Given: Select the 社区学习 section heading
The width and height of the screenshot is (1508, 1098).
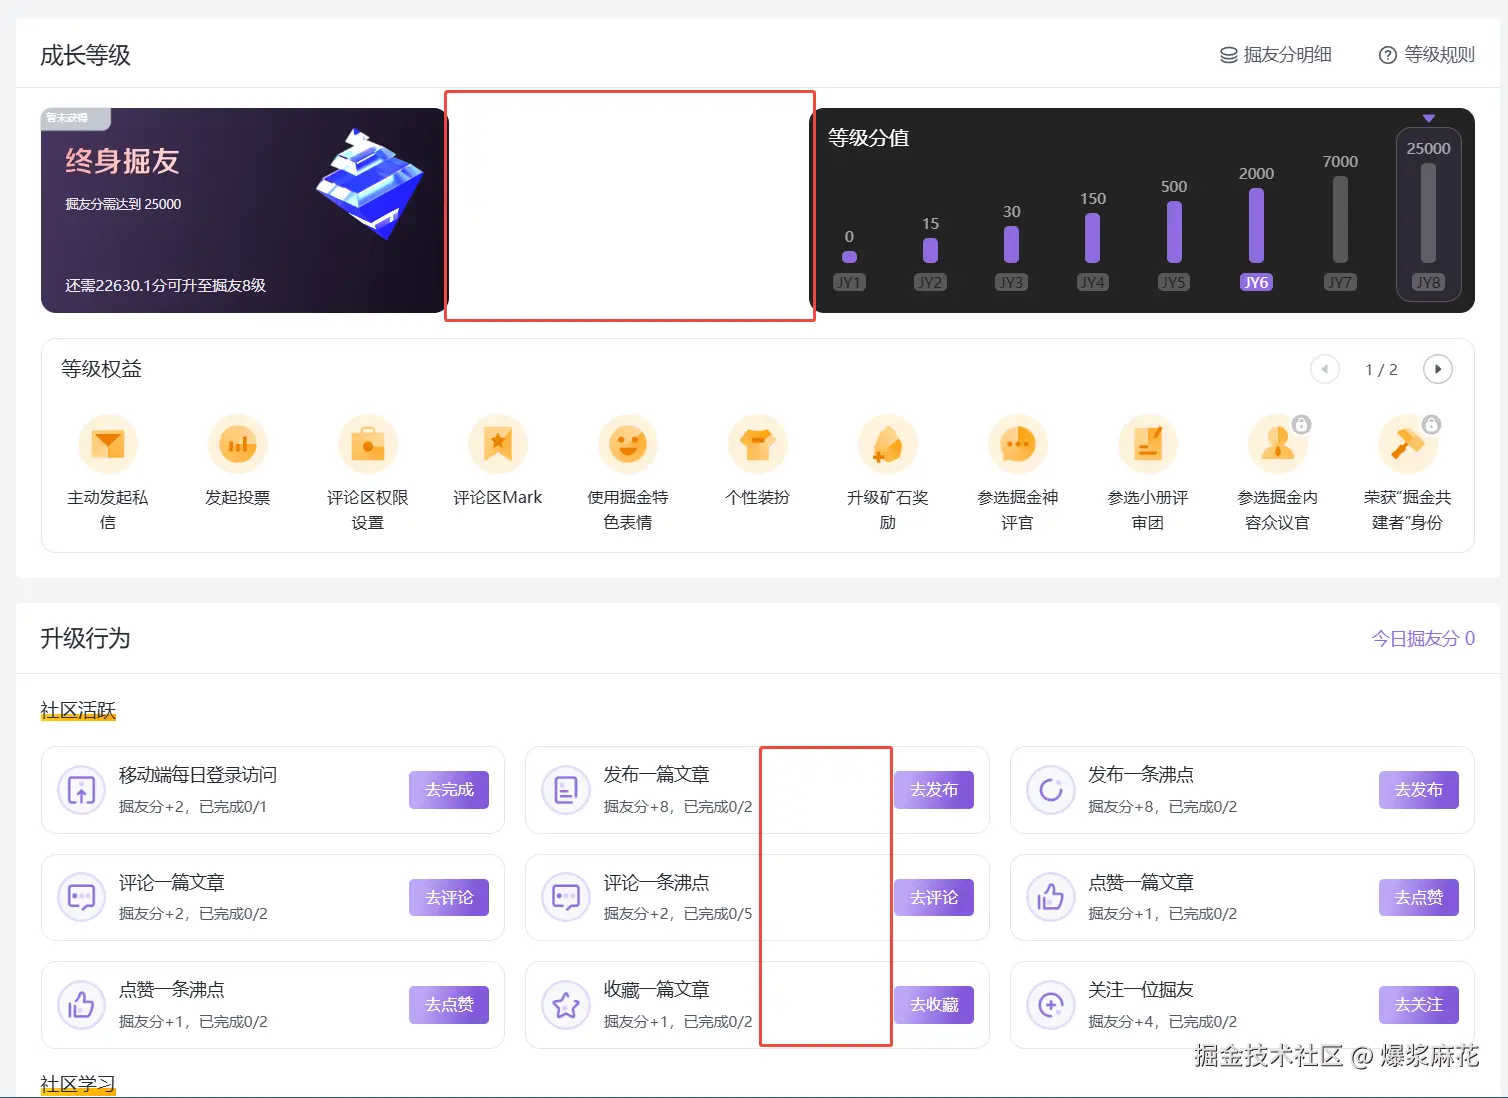Looking at the screenshot, I should coord(77,1083).
